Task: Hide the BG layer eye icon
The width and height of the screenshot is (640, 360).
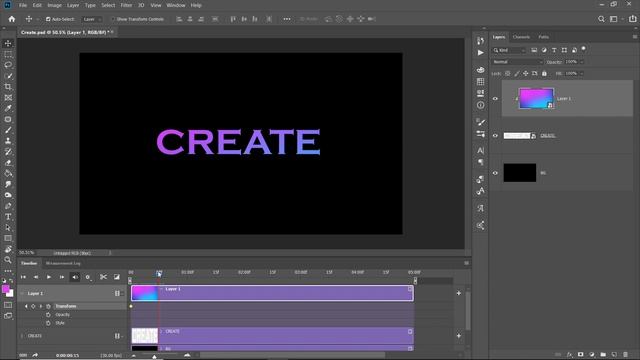Action: click(495, 173)
